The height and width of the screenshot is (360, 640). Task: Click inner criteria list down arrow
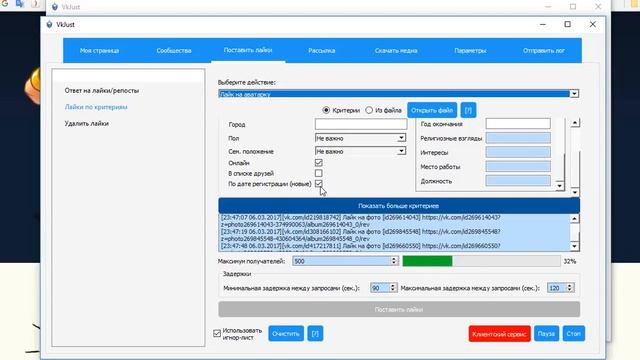pyautogui.click(x=559, y=186)
